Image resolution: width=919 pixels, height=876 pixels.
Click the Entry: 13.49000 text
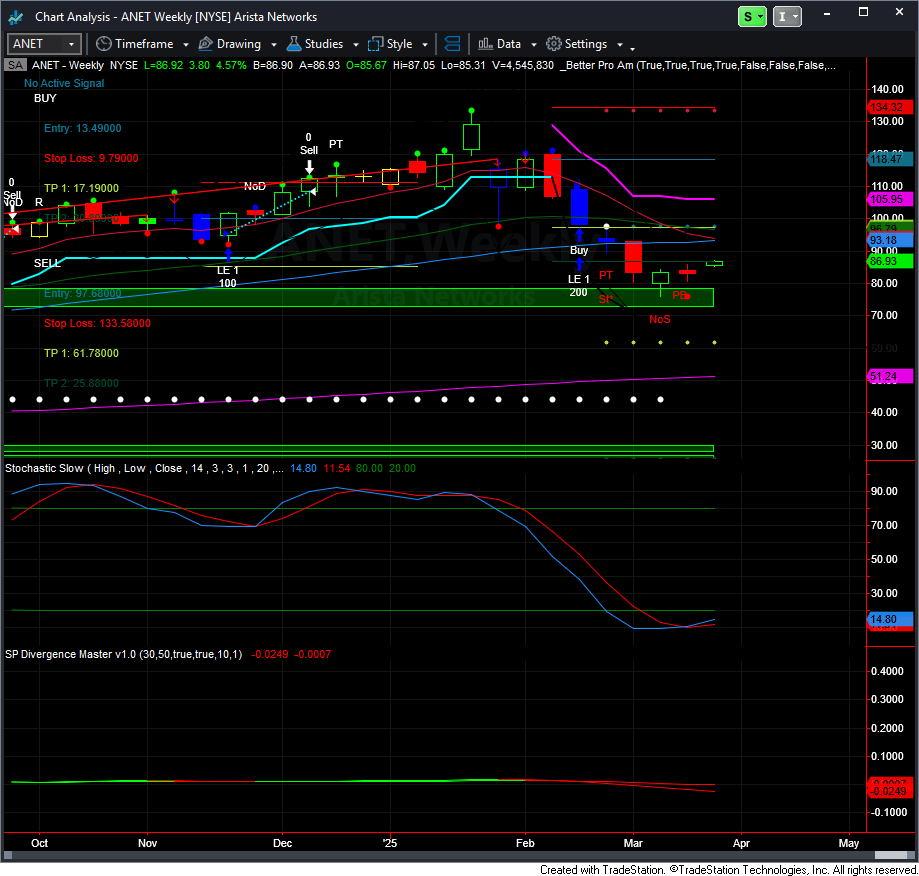point(83,128)
